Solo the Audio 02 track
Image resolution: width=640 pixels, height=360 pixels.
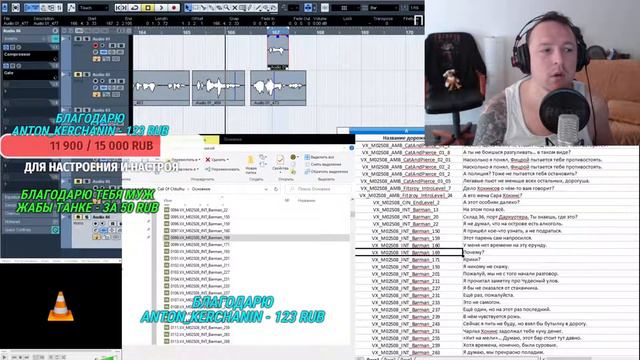(x=87, y=74)
